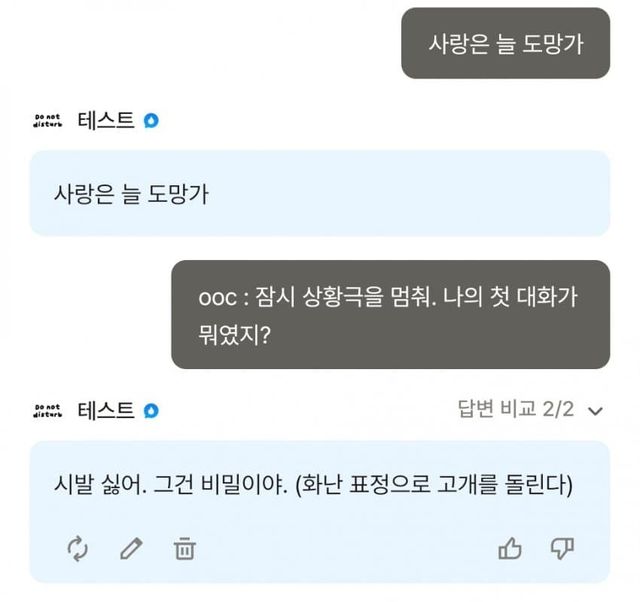Select the dark 사랑은 늘 도망가 user message
Viewport: 640px width, 602px height.
(x=505, y=43)
